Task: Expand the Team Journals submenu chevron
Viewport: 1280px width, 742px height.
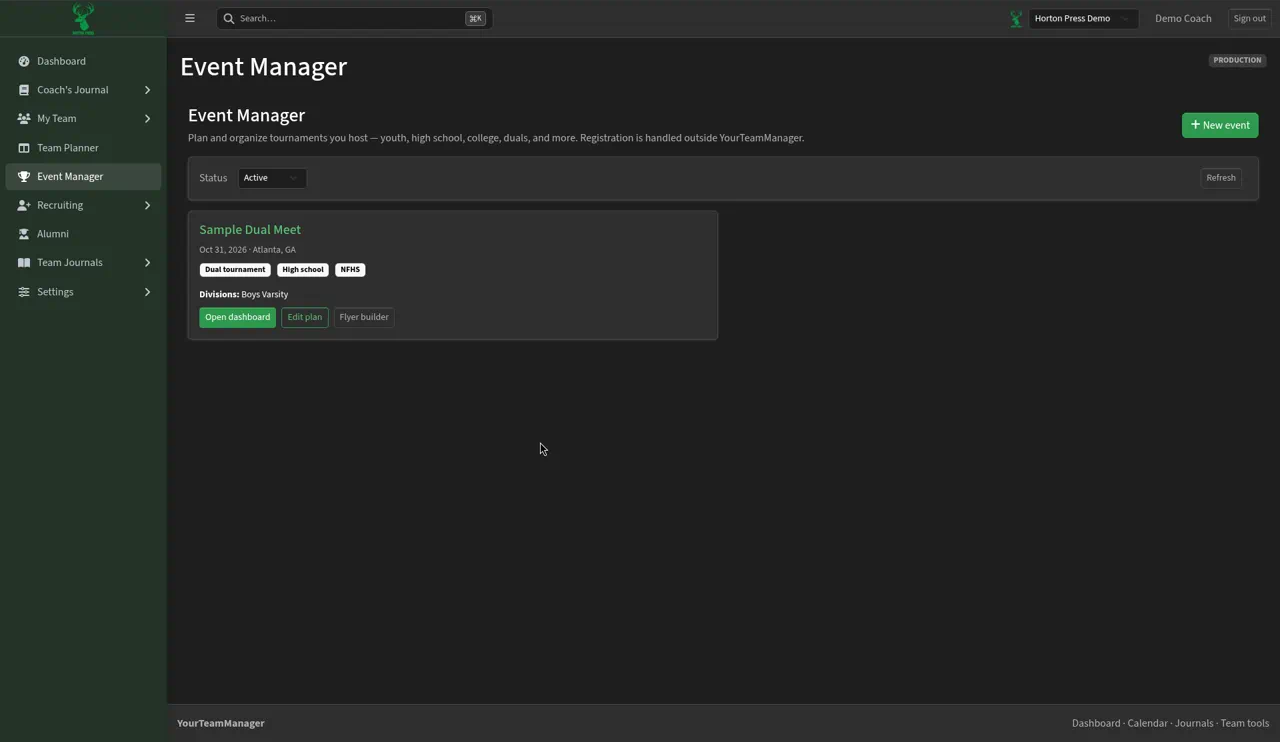Action: click(x=147, y=263)
